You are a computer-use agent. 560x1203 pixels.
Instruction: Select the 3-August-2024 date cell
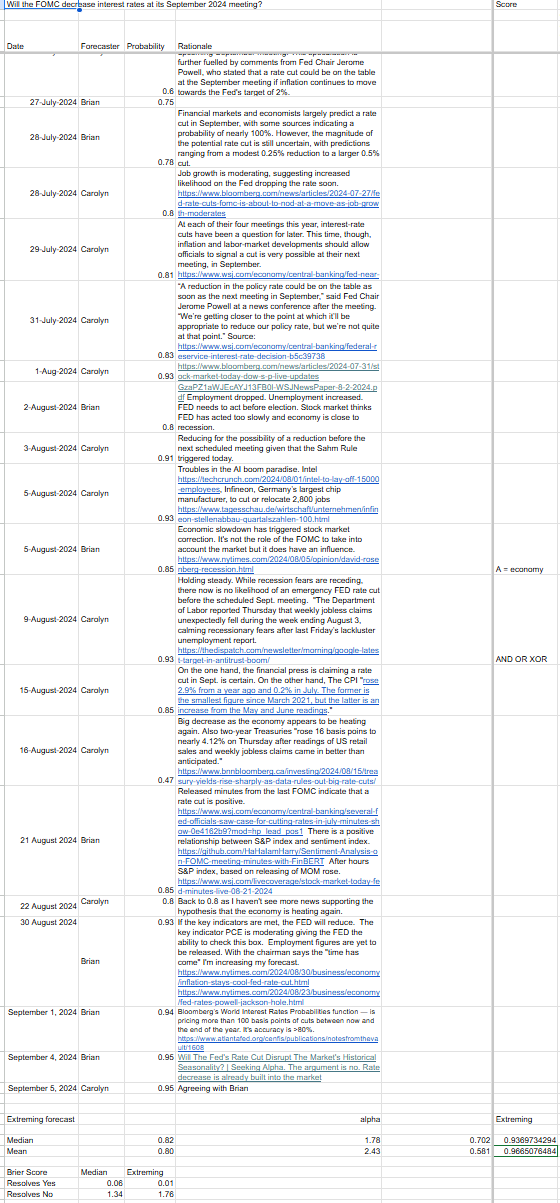click(x=41, y=448)
